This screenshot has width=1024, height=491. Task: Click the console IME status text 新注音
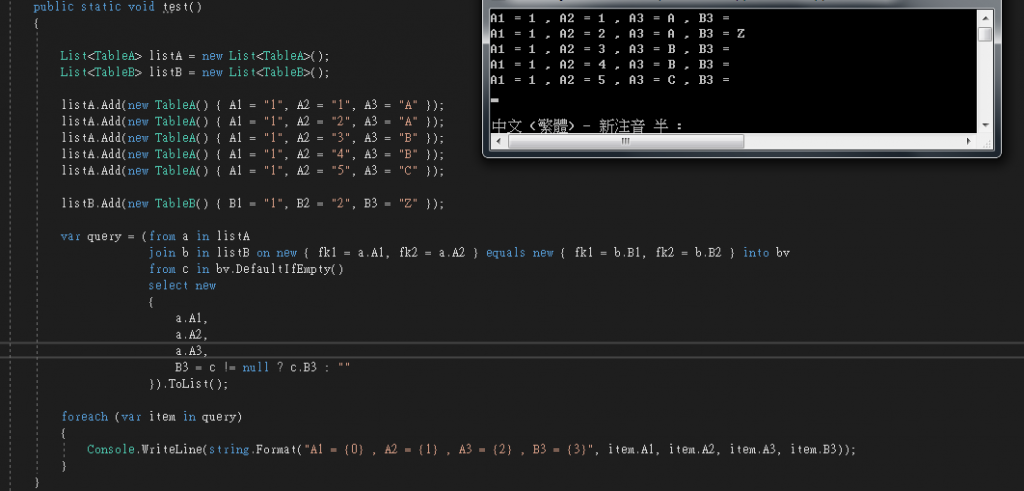coord(623,126)
